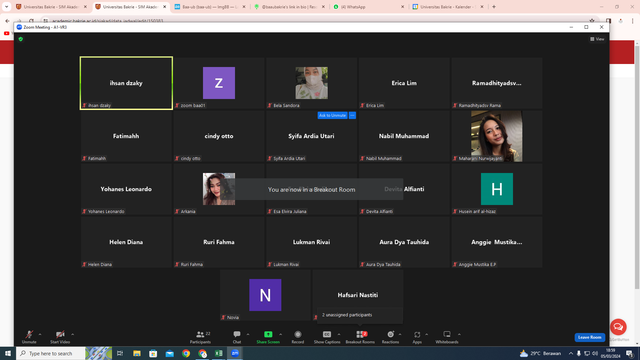This screenshot has width=640, height=360.
Task: Open Whiteboards in Zoom toolbar
Action: click(447, 337)
